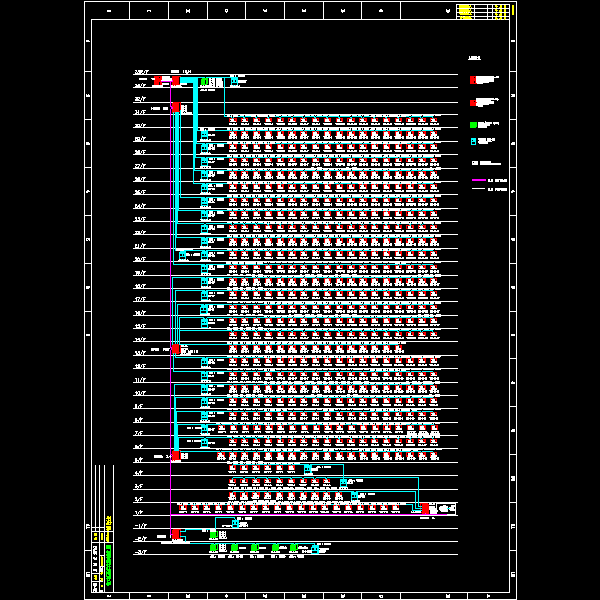Click the second red symbol in the legend
The image size is (600, 600).
coord(473,102)
